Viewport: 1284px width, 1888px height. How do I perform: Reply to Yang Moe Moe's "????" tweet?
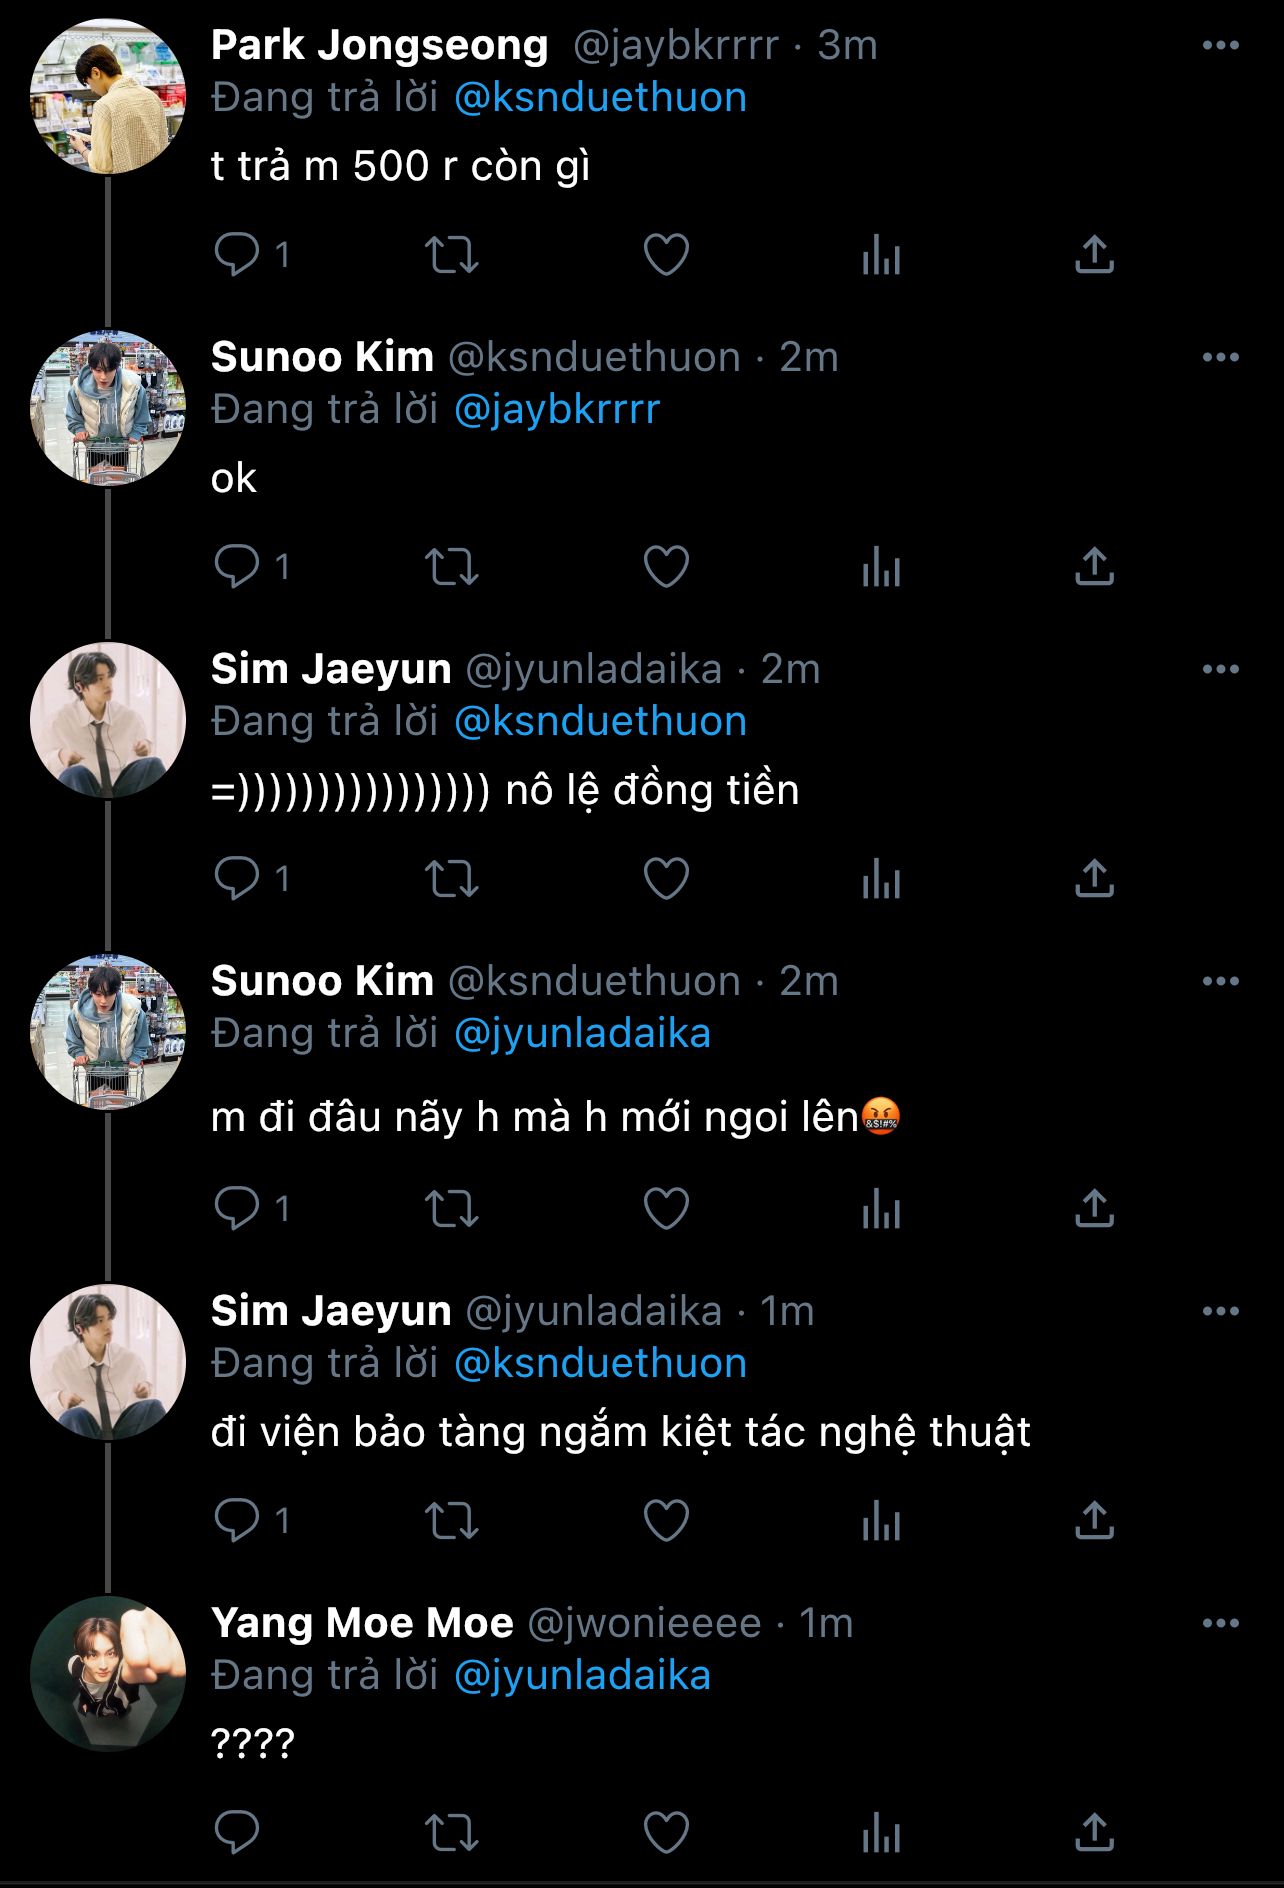[237, 1833]
